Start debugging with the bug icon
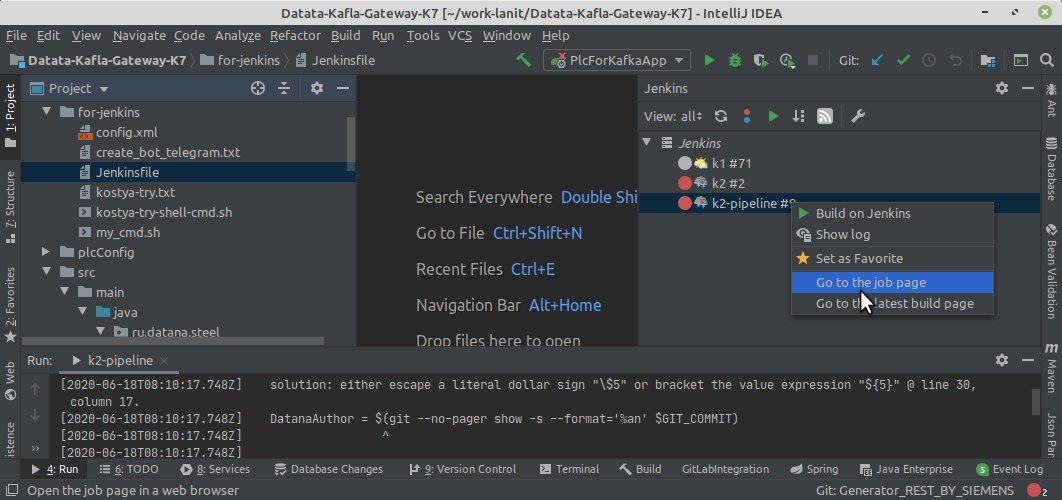Image resolution: width=1062 pixels, height=500 pixels. coord(735,60)
